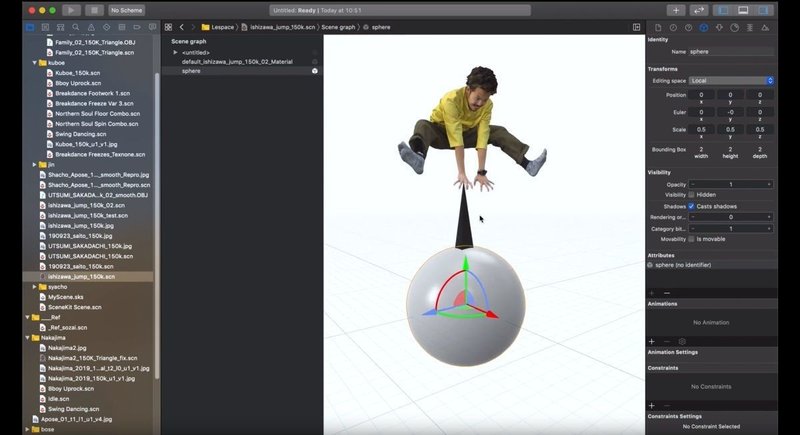The image size is (800, 435).
Task: Select the sphere node in scene graph
Action: point(191,71)
